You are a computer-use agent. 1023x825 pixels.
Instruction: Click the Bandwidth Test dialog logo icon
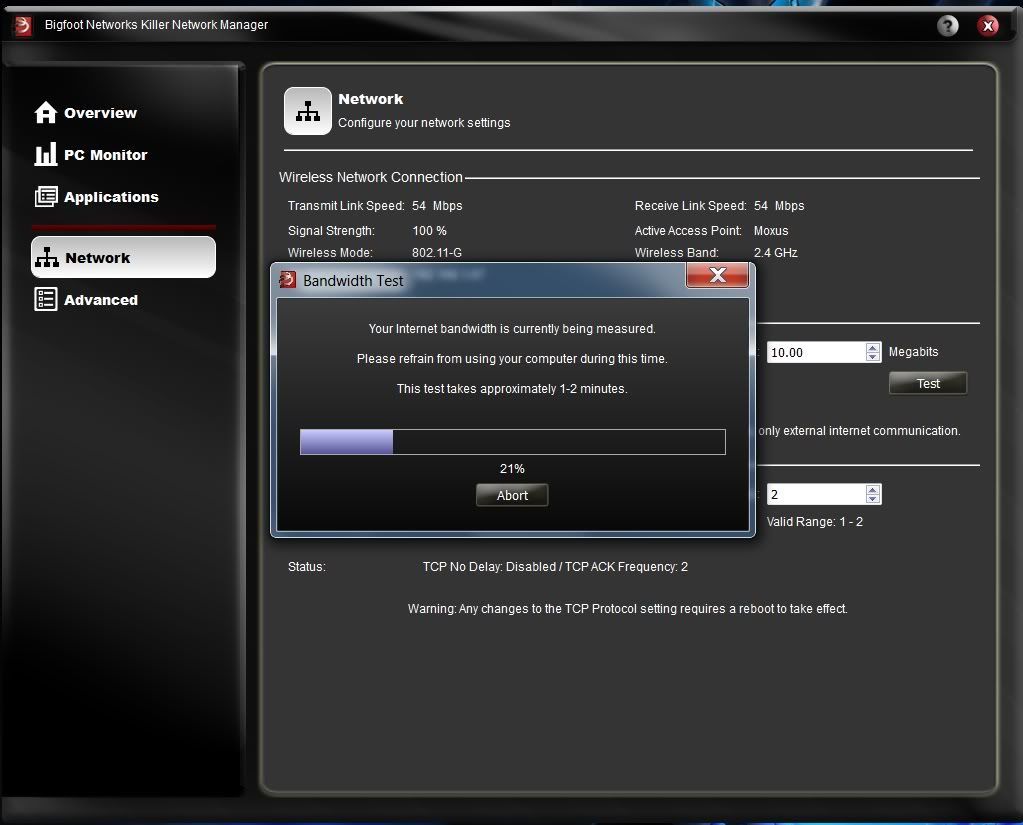point(288,280)
